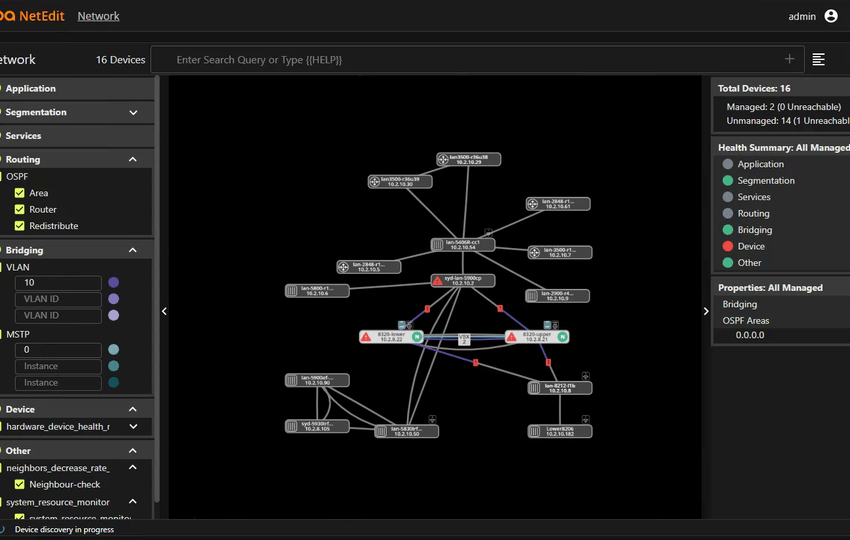
Task: Open the Network tab in header
Action: click(x=98, y=16)
